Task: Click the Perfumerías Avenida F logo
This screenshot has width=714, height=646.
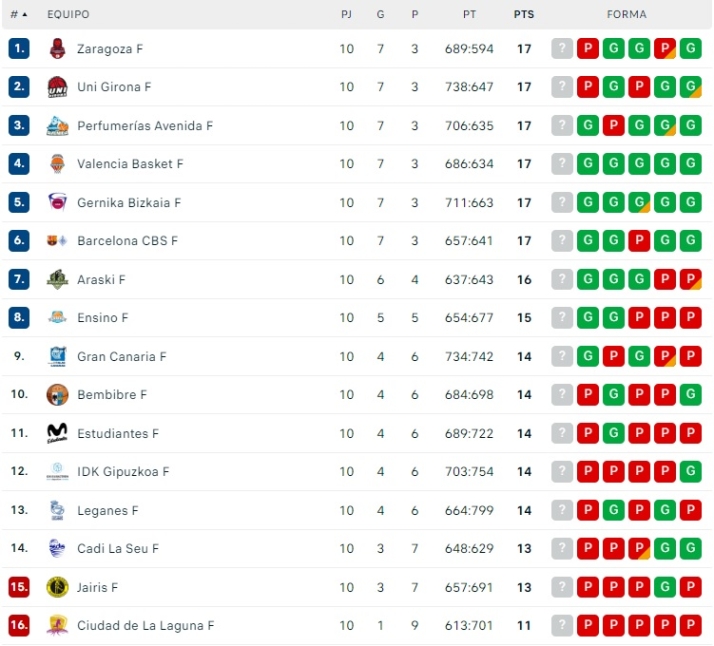Action: (57, 126)
